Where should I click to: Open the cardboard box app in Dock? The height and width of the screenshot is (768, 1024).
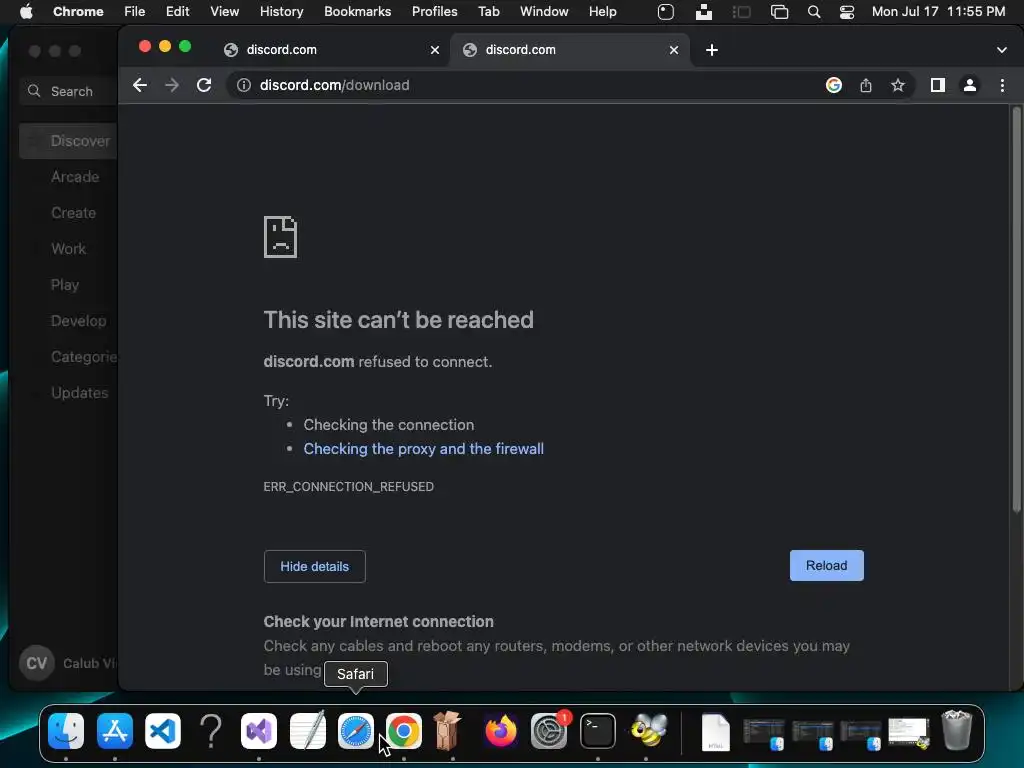pyautogui.click(x=447, y=731)
